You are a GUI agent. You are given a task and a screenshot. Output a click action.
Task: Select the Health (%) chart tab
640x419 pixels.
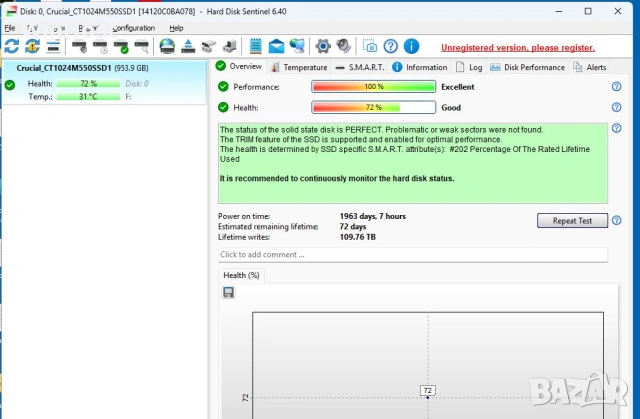pos(241,275)
